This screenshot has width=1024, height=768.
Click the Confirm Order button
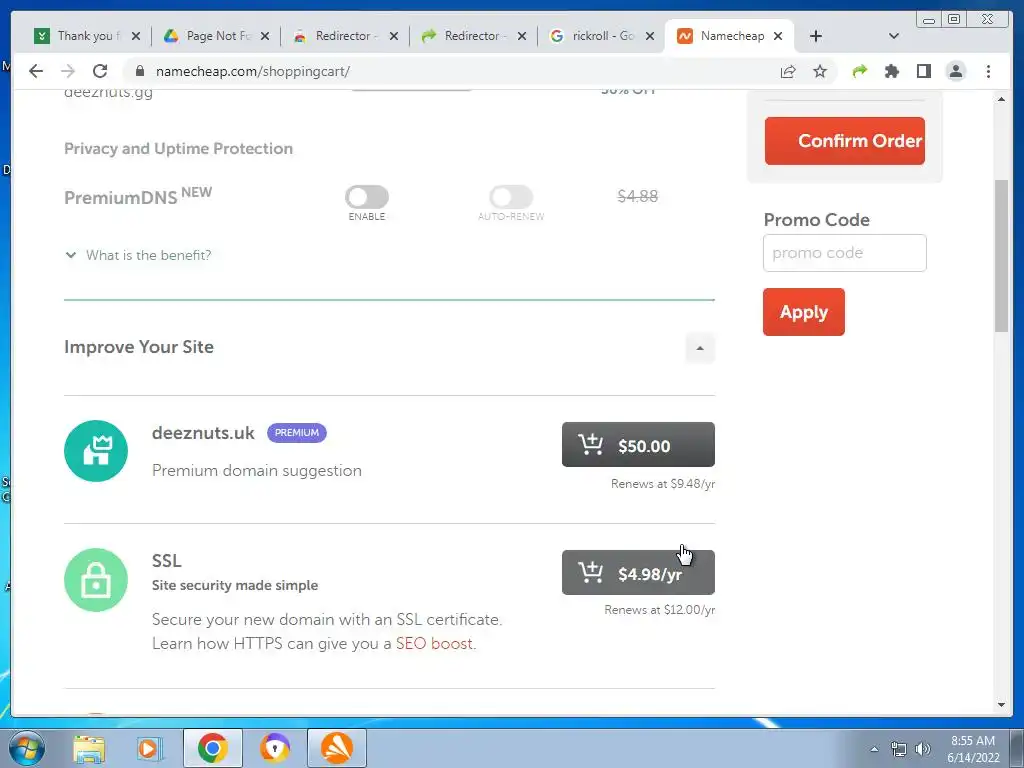coord(844,141)
